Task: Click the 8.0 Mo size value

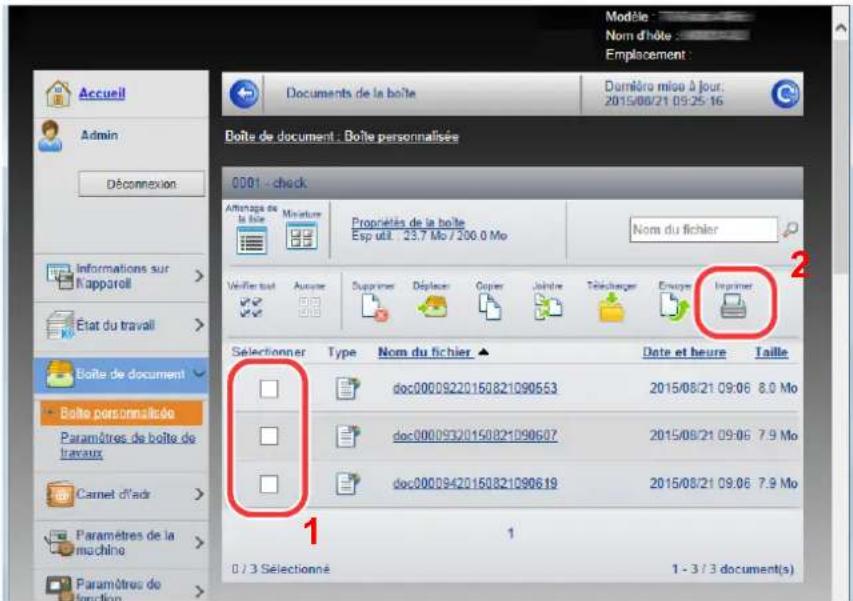Action: click(x=777, y=388)
